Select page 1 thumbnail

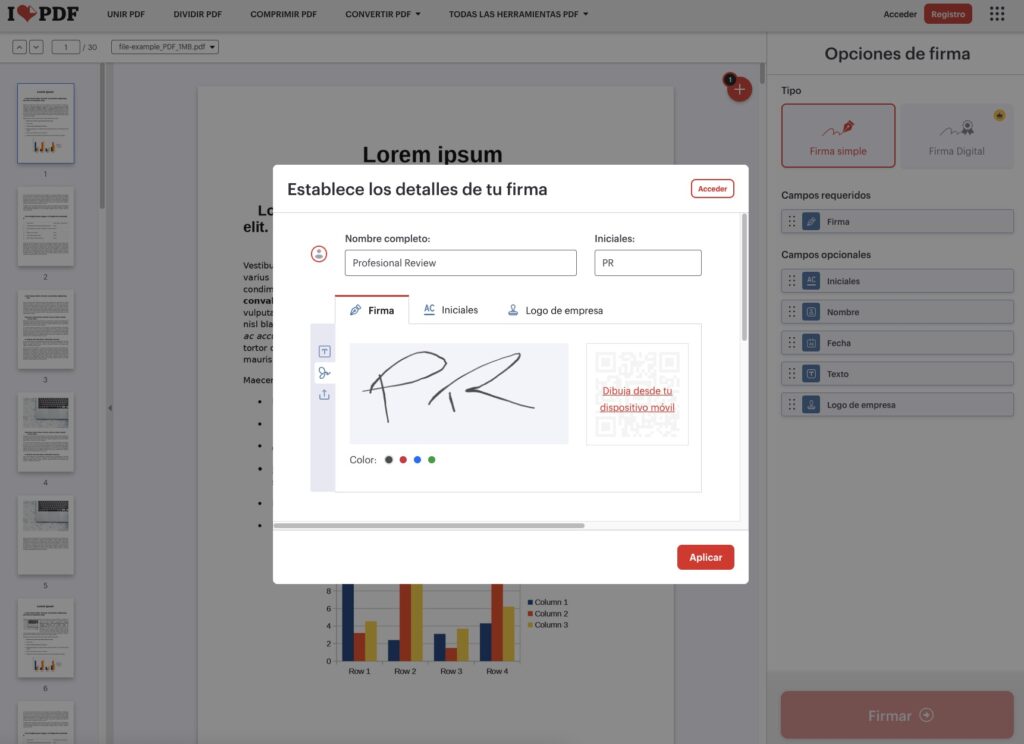[x=46, y=123]
